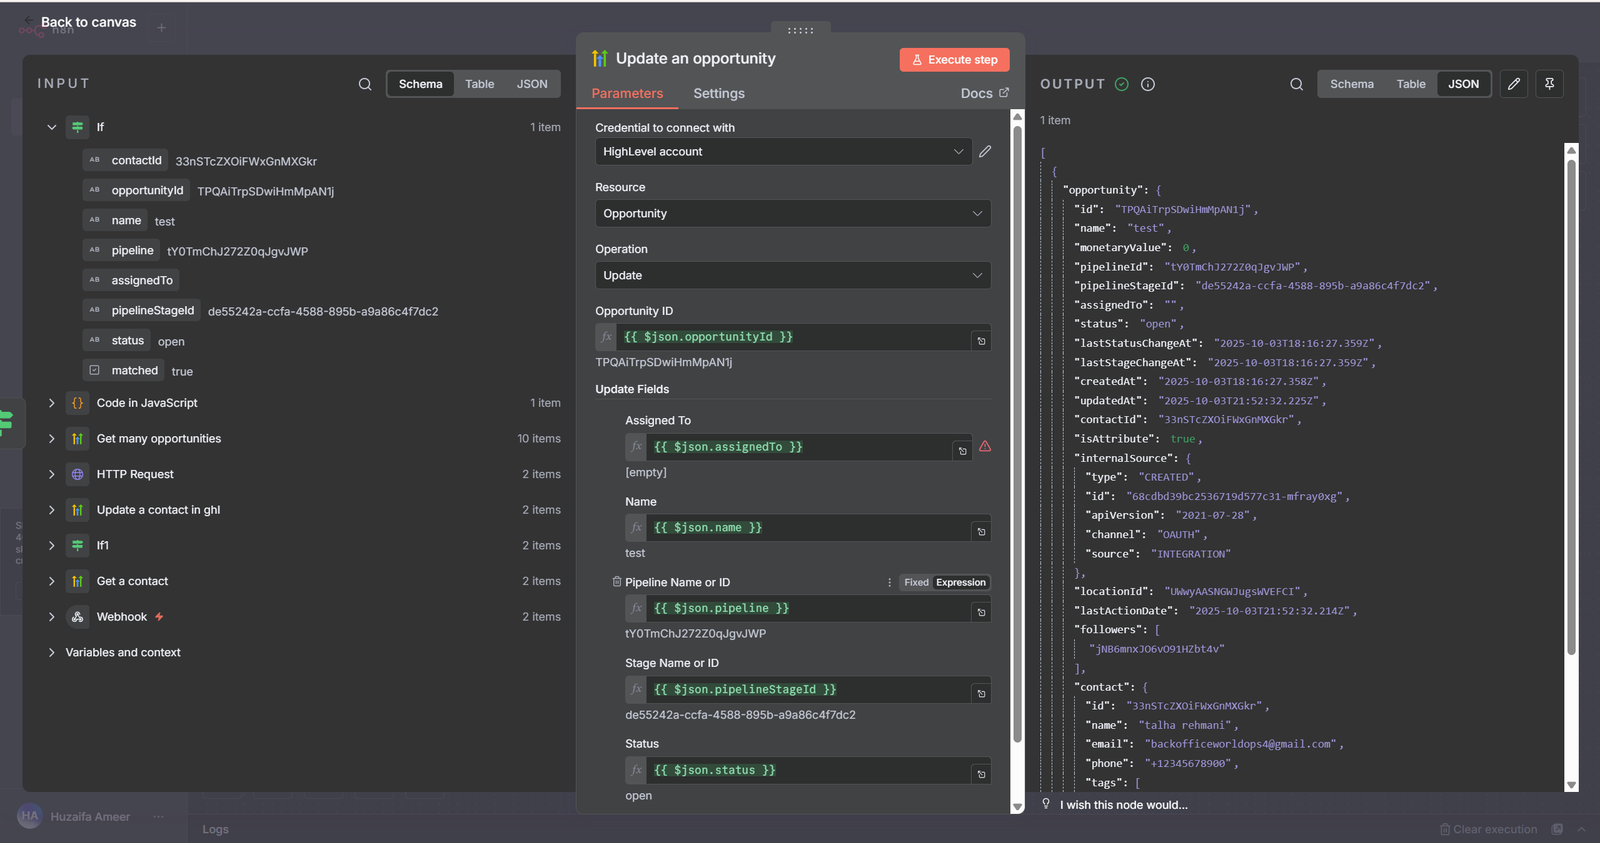Click the HTTP Request globe icon
The width and height of the screenshot is (1600, 843).
[x=77, y=474]
